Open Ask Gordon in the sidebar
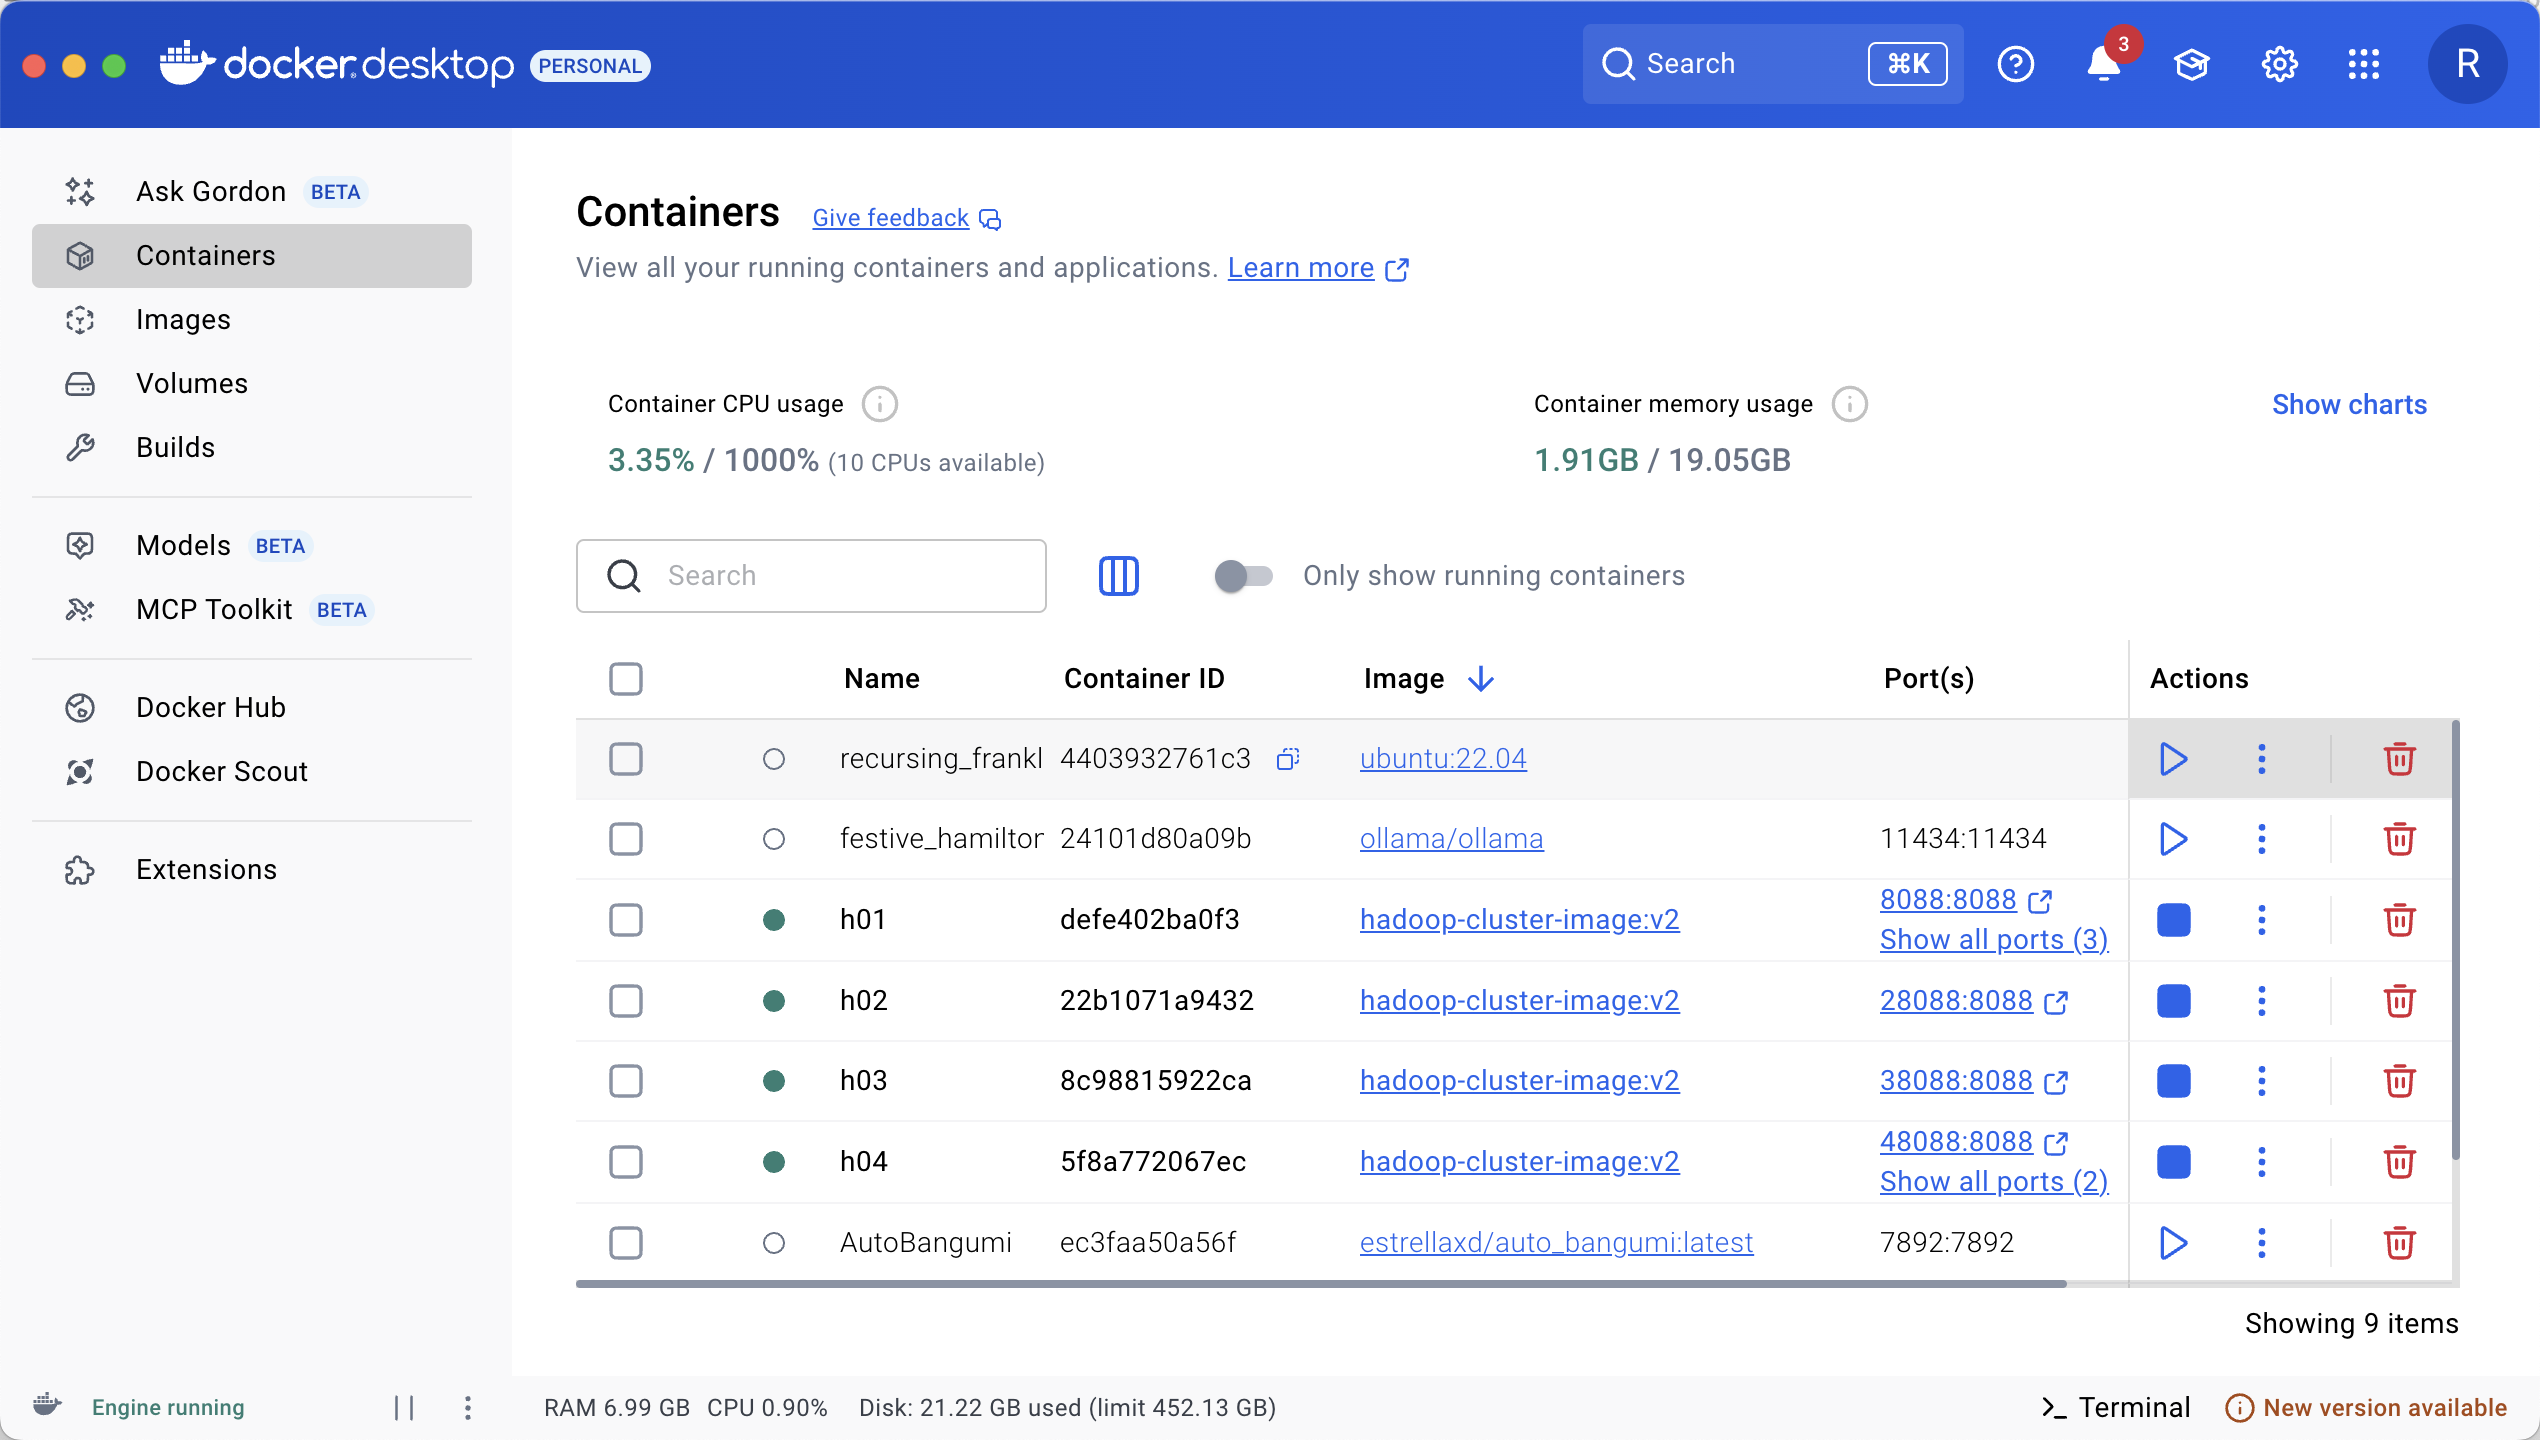The height and width of the screenshot is (1440, 2540). coord(252,192)
